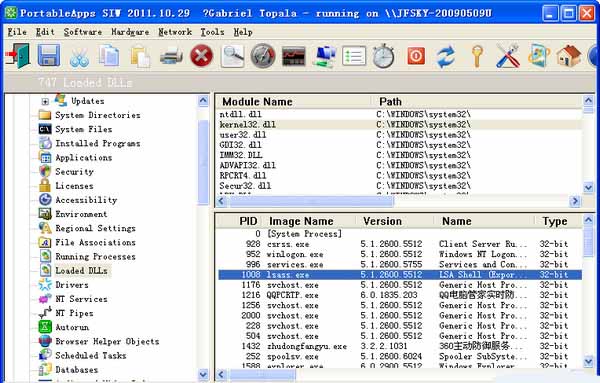Select Installed Programs tree item
The height and width of the screenshot is (383, 600).
click(x=98, y=143)
